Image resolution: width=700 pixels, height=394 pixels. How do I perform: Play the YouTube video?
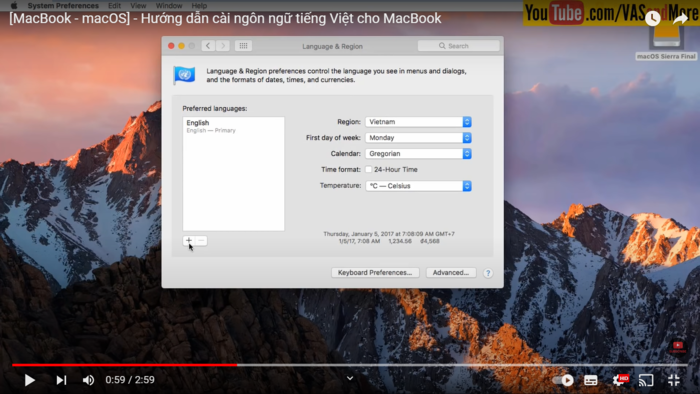point(29,380)
